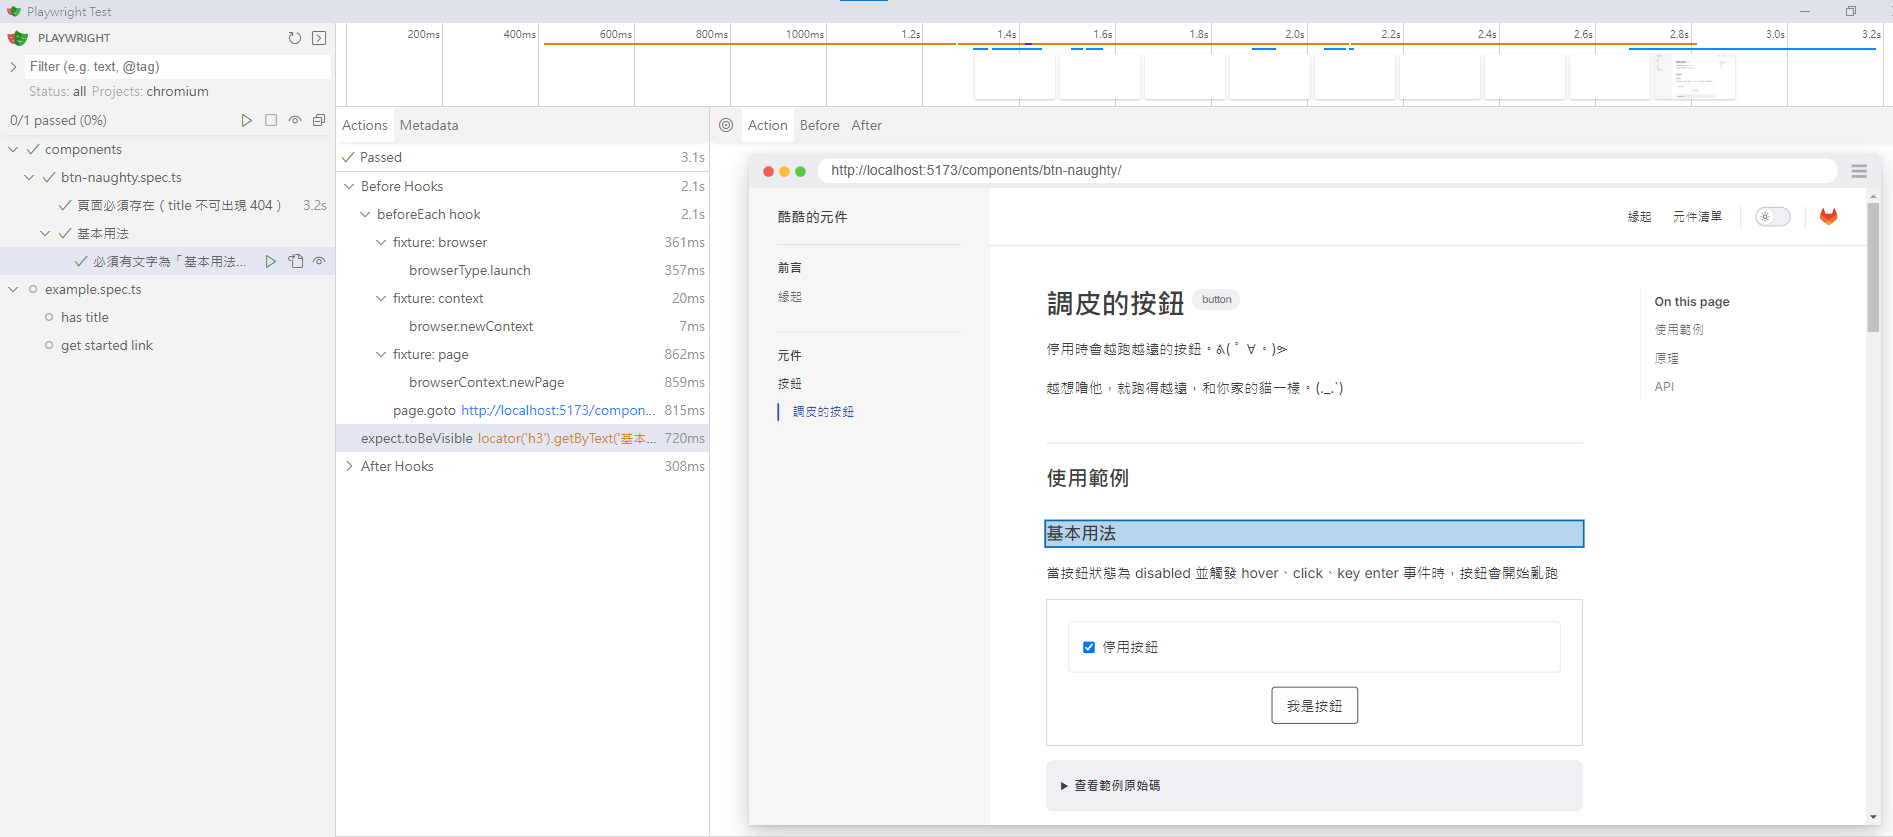
Task: Click the reload tests icon
Action: coord(295,38)
